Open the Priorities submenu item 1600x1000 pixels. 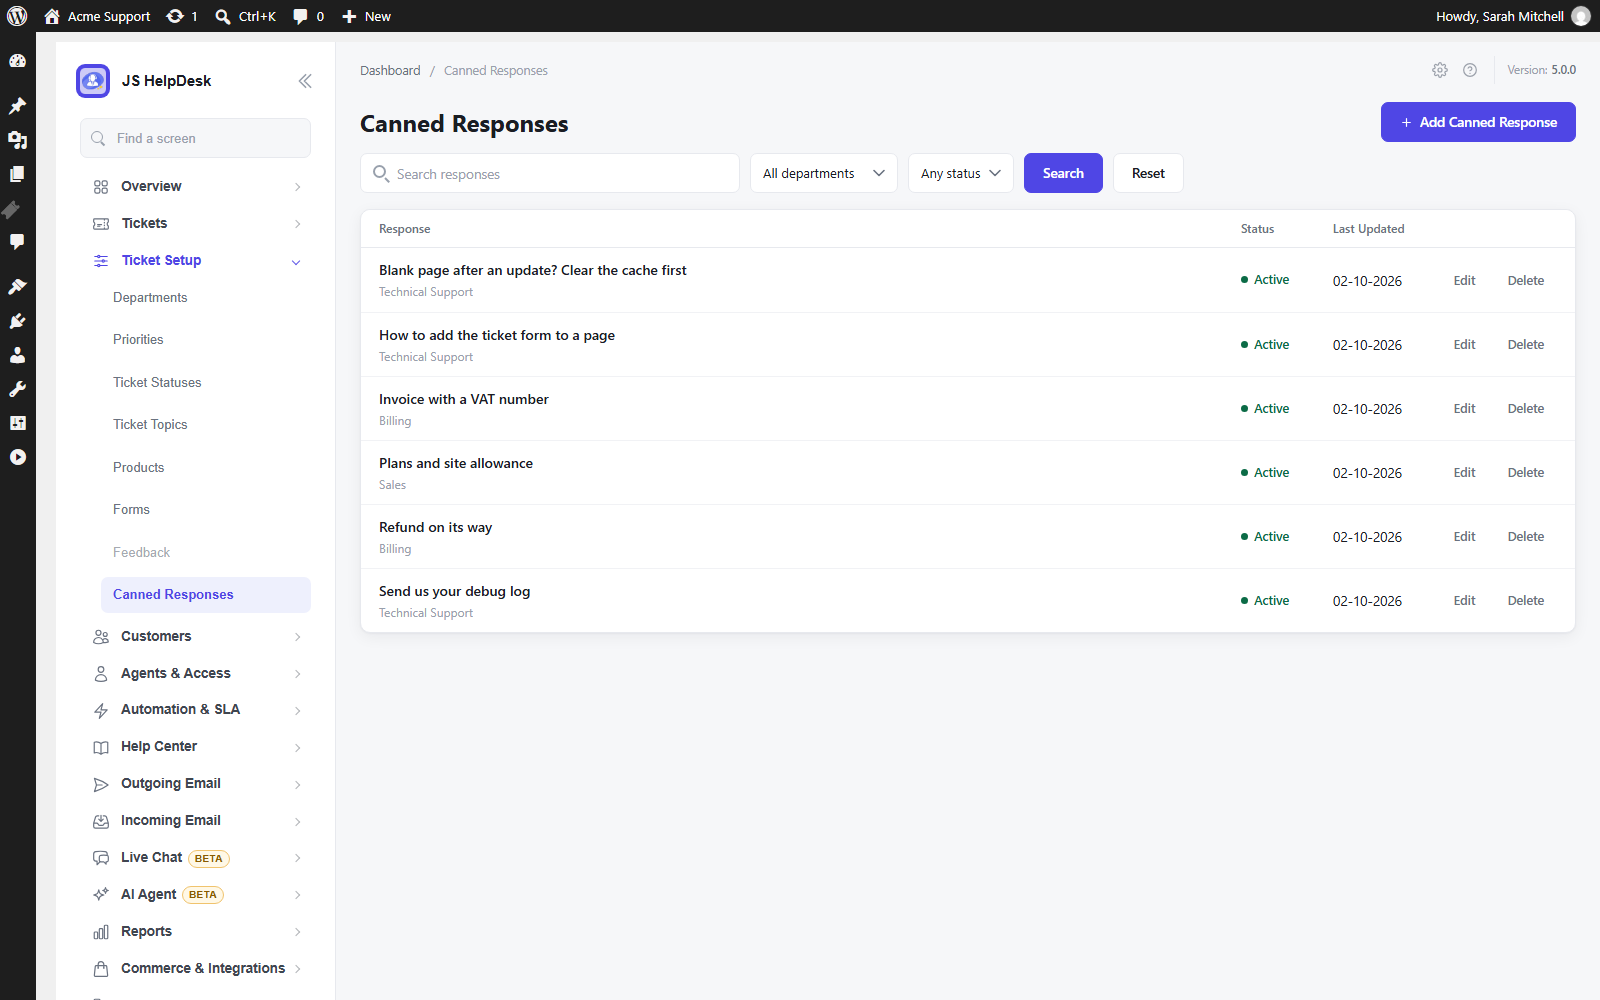click(x=138, y=340)
